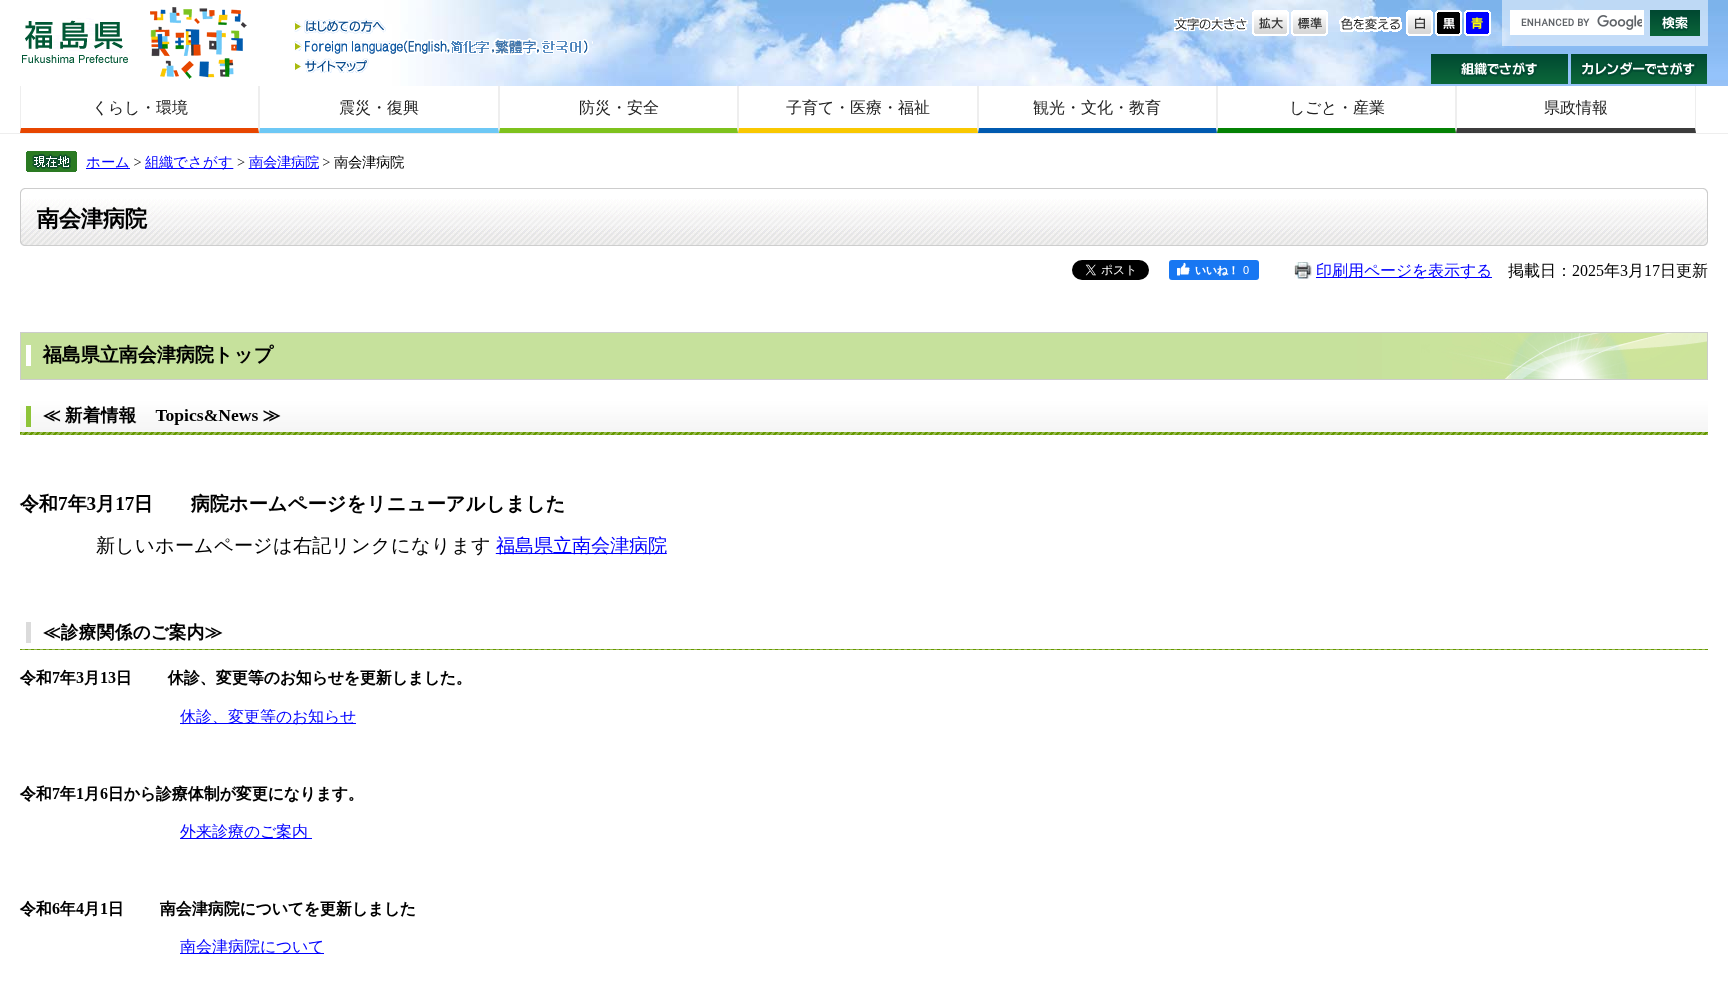Open the Foreign language link

pyautogui.click(x=445, y=47)
